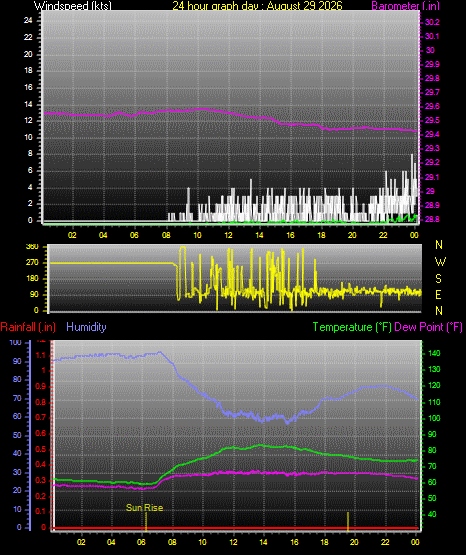The width and height of the screenshot is (466, 555).
Task: Click the 270 value on the direction axis
Action: [x=33, y=263]
